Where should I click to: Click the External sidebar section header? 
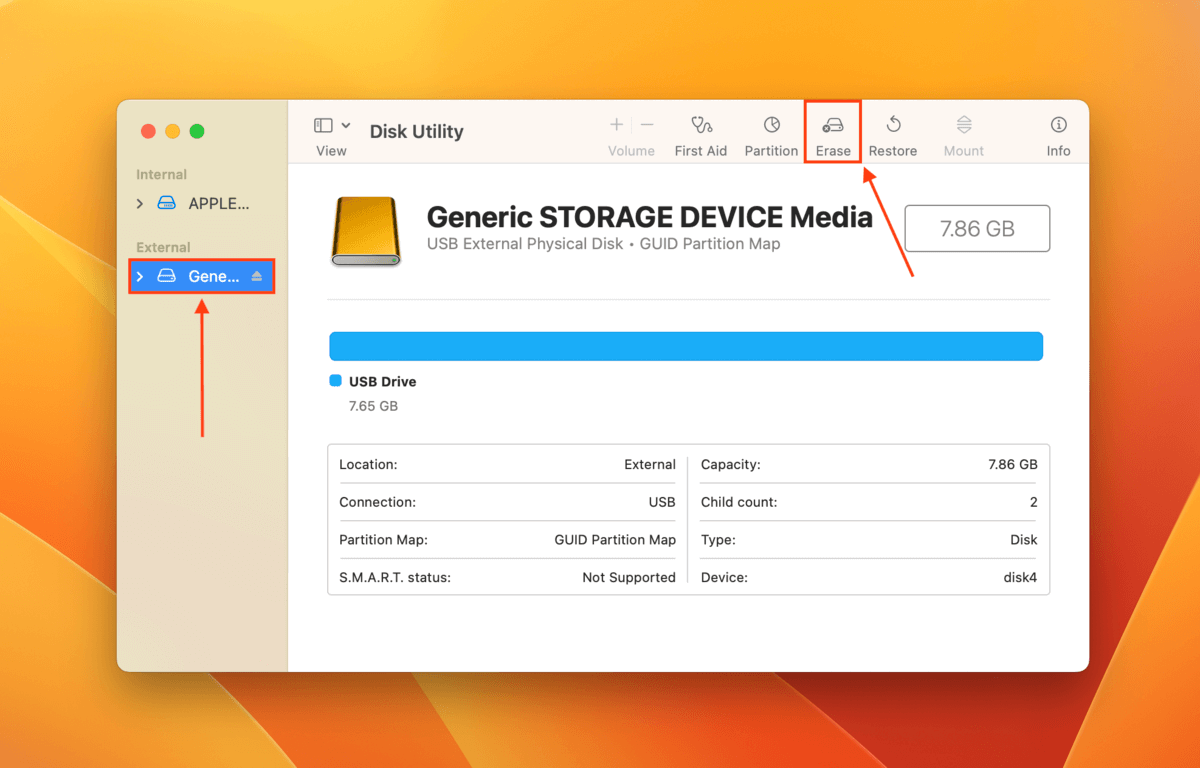(163, 248)
